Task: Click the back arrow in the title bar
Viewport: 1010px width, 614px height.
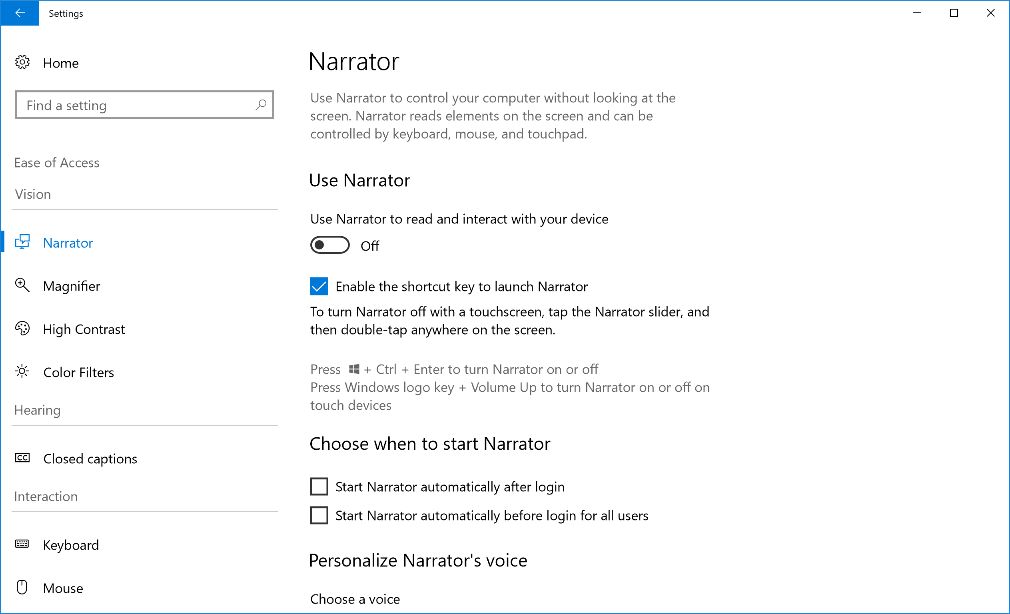Action: tap(20, 13)
